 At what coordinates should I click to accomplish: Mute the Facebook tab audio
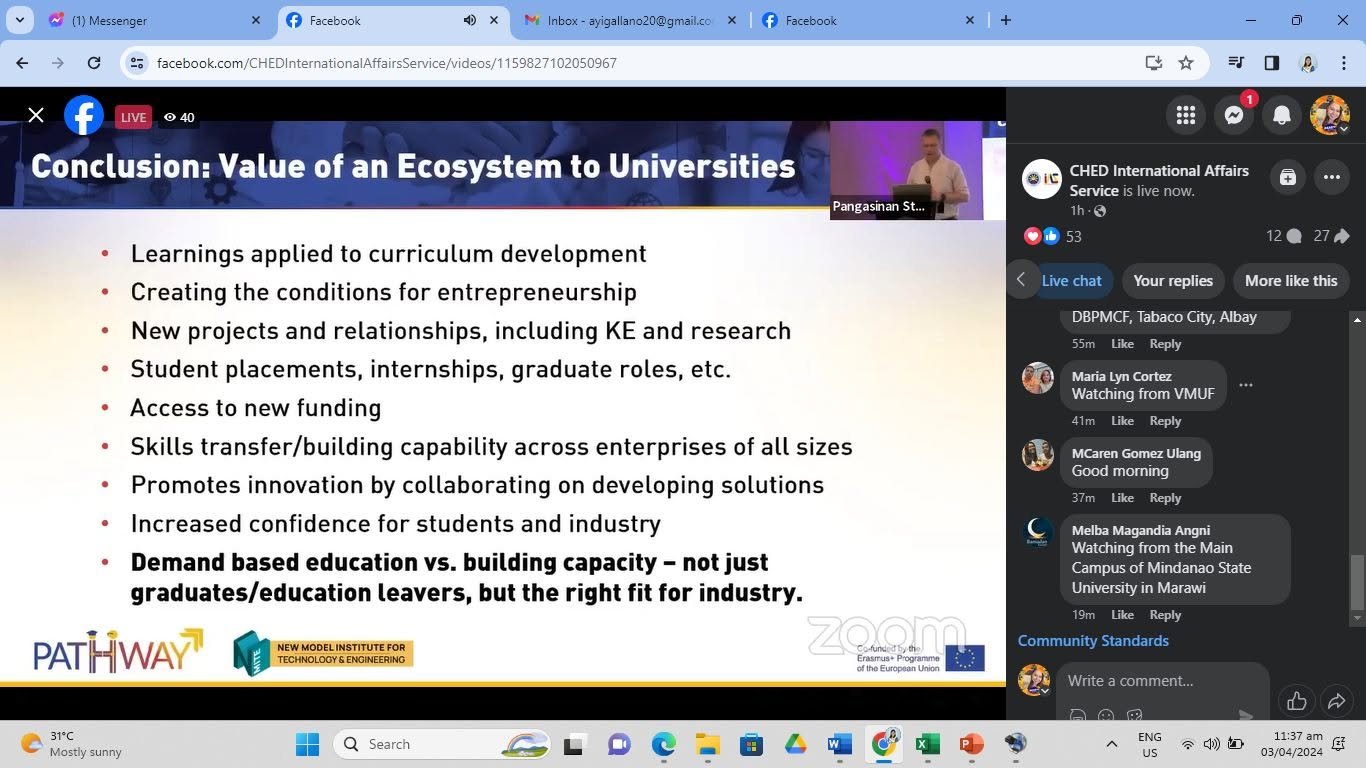coord(470,20)
